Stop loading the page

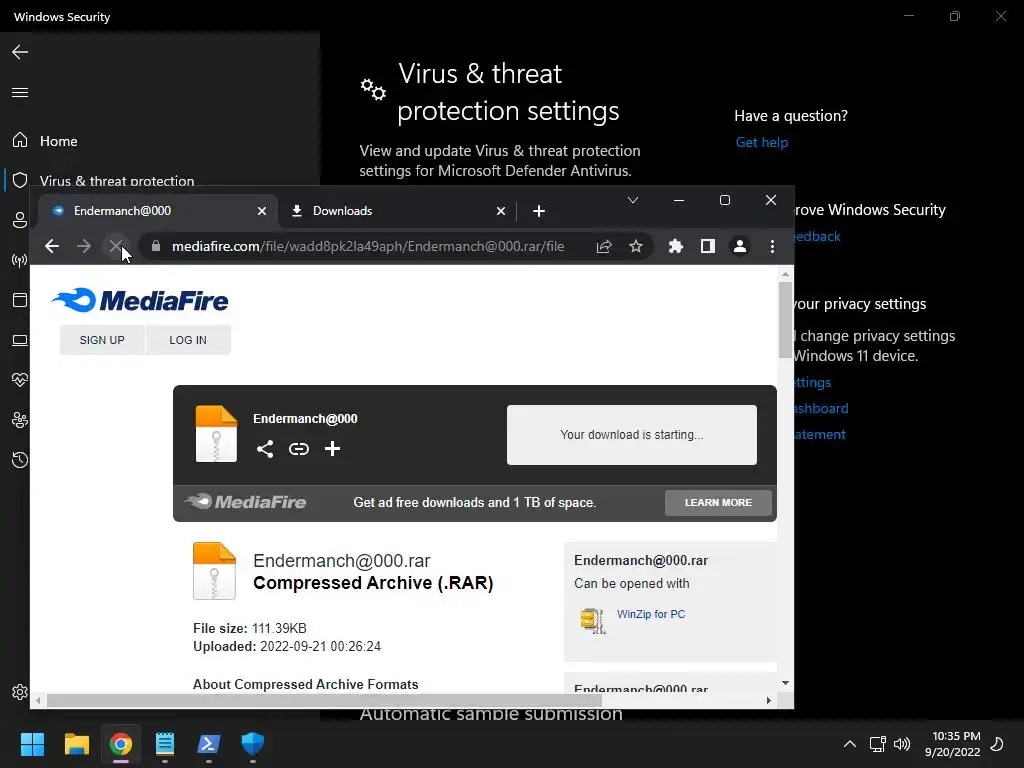click(x=116, y=246)
